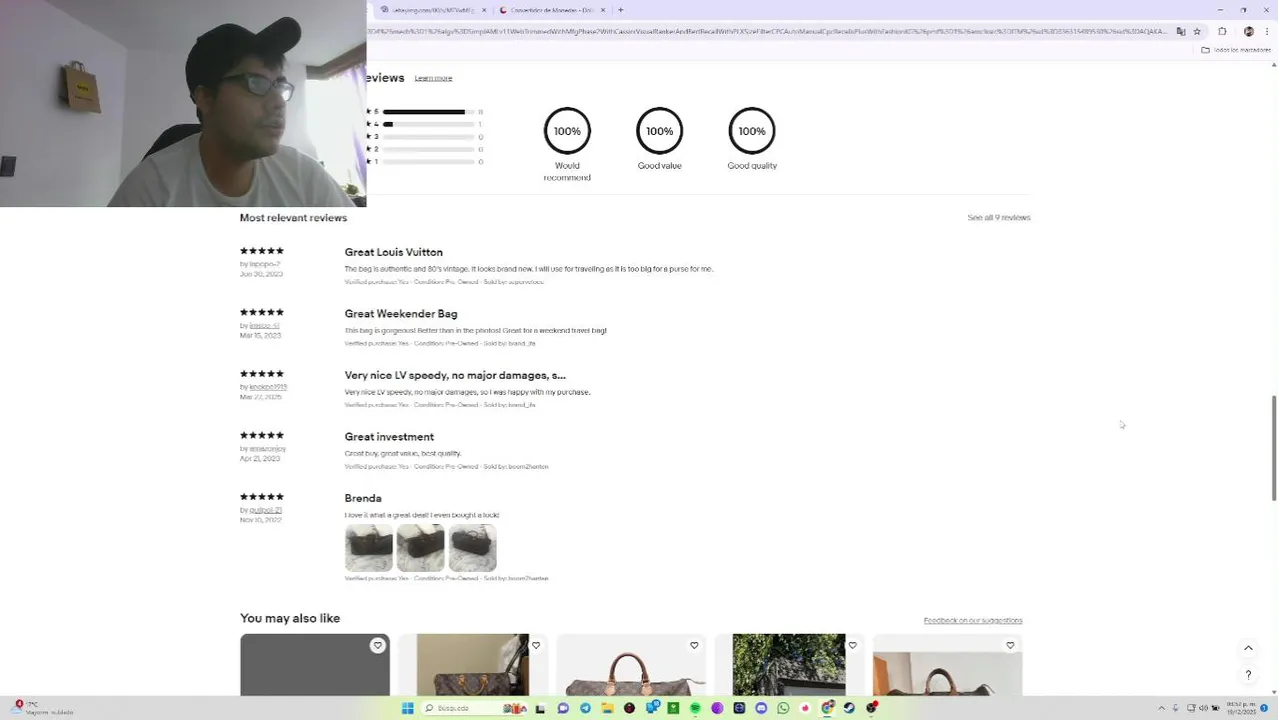The width and height of the screenshot is (1278, 720).
Task: Click the 'Very nice LV speedy' review title
Action: (455, 375)
